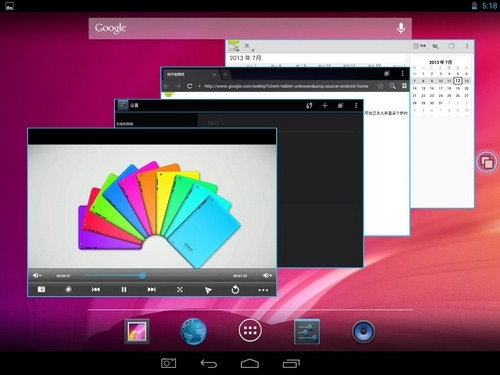The height and width of the screenshot is (375, 500).
Task: Click the browser URL address field
Action: click(x=286, y=86)
